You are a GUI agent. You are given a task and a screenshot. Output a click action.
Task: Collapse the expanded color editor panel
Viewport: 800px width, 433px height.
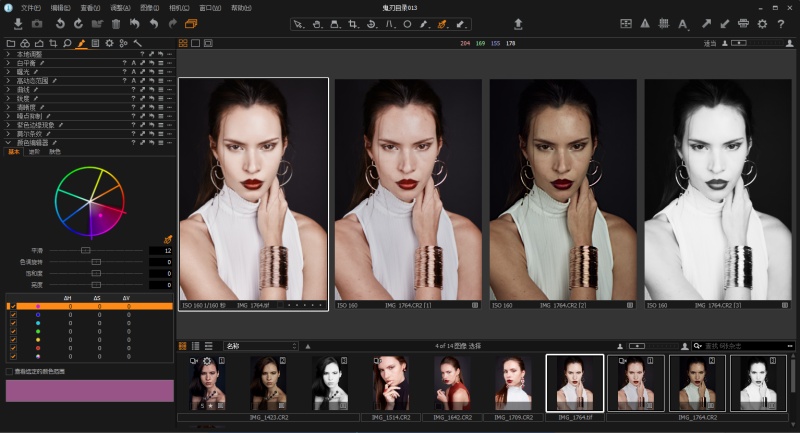(x=8, y=143)
